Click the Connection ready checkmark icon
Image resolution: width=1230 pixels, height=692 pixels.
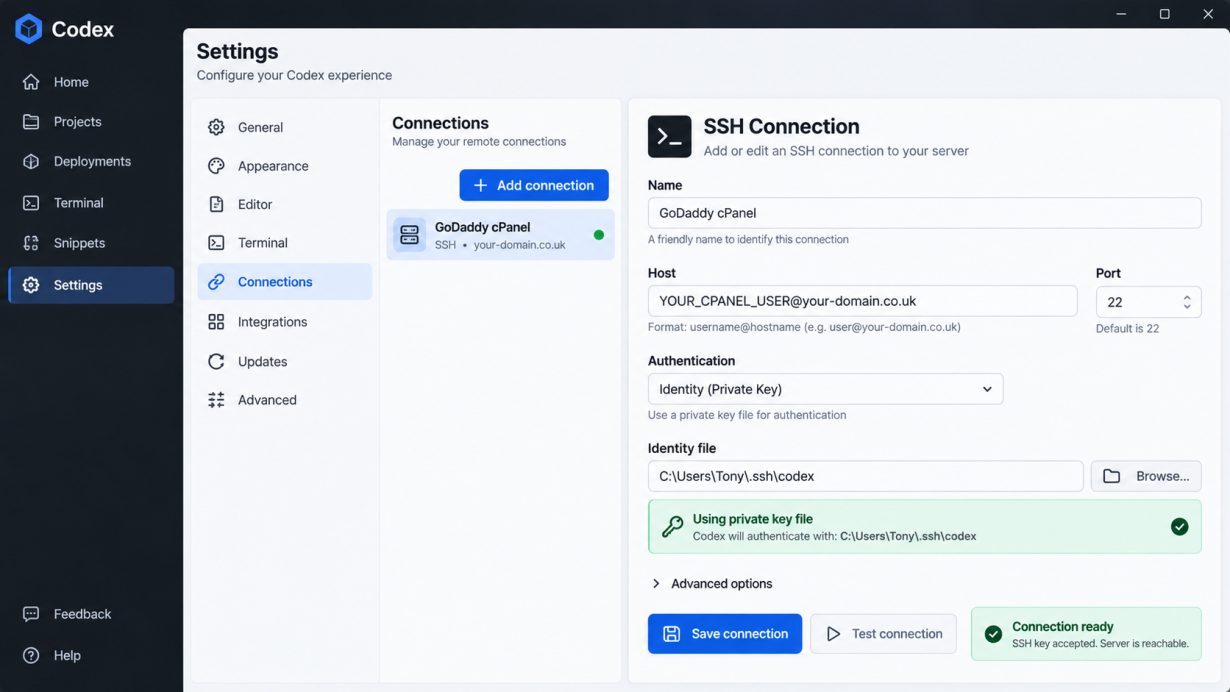(x=993, y=634)
